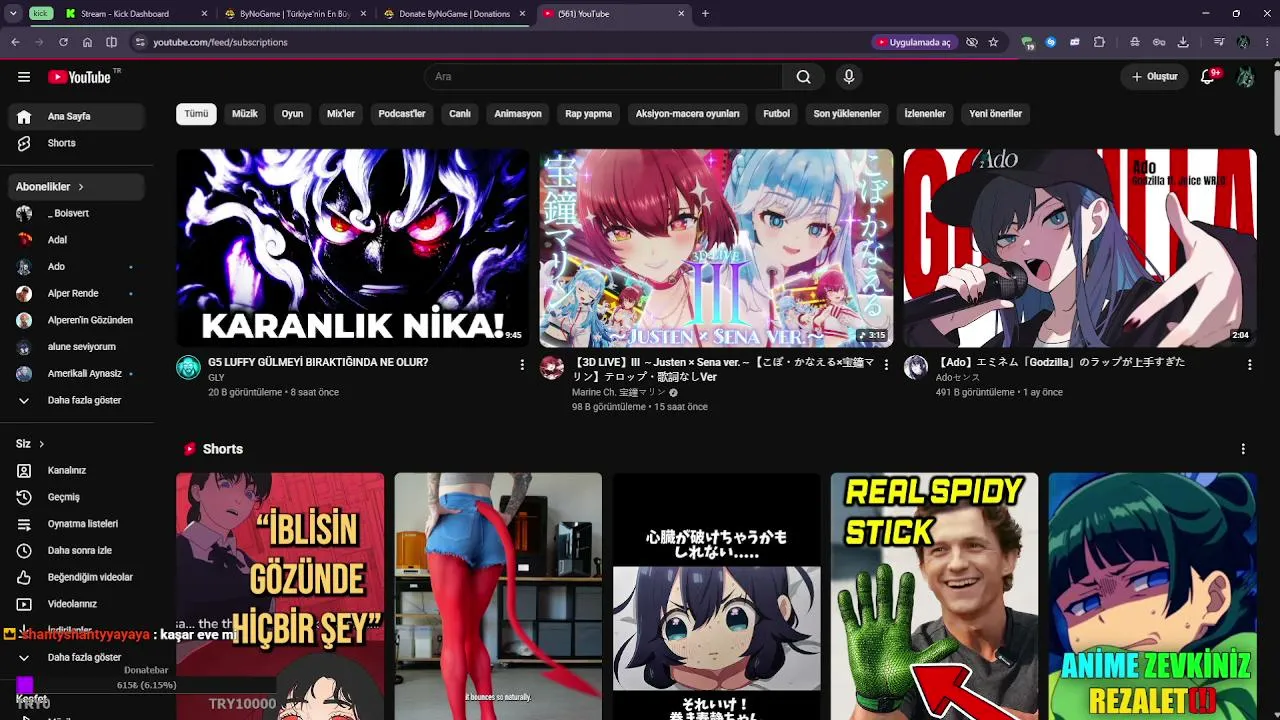
Task: Open the browser profile avatar
Action: click(x=1243, y=42)
